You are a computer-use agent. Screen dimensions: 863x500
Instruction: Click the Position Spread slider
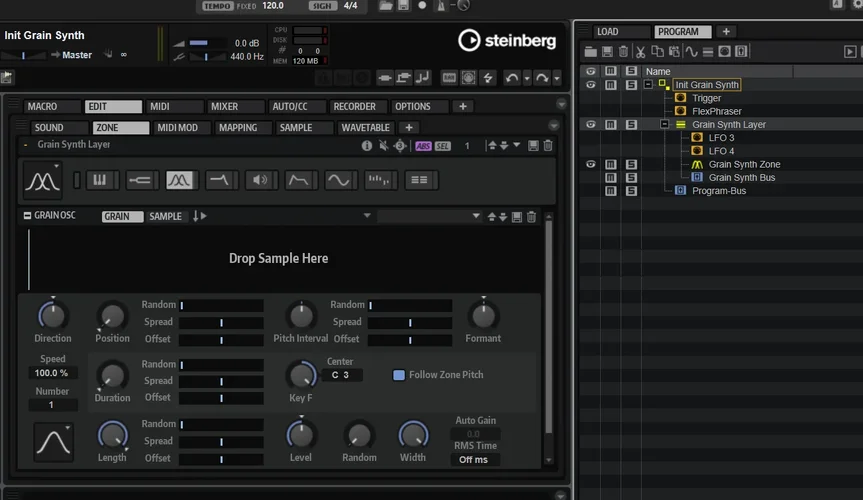221,322
